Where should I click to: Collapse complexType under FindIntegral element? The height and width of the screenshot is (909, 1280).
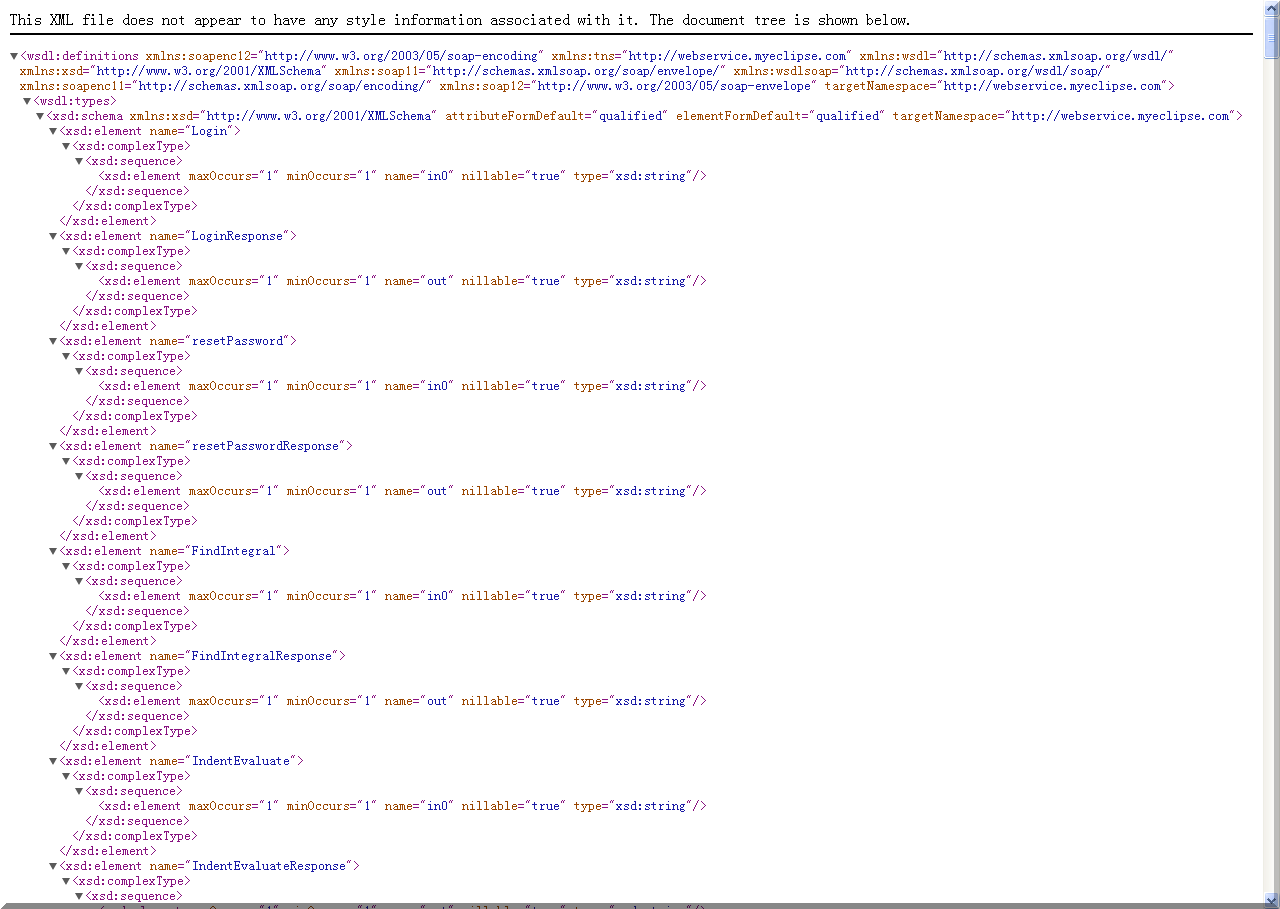click(x=66, y=567)
